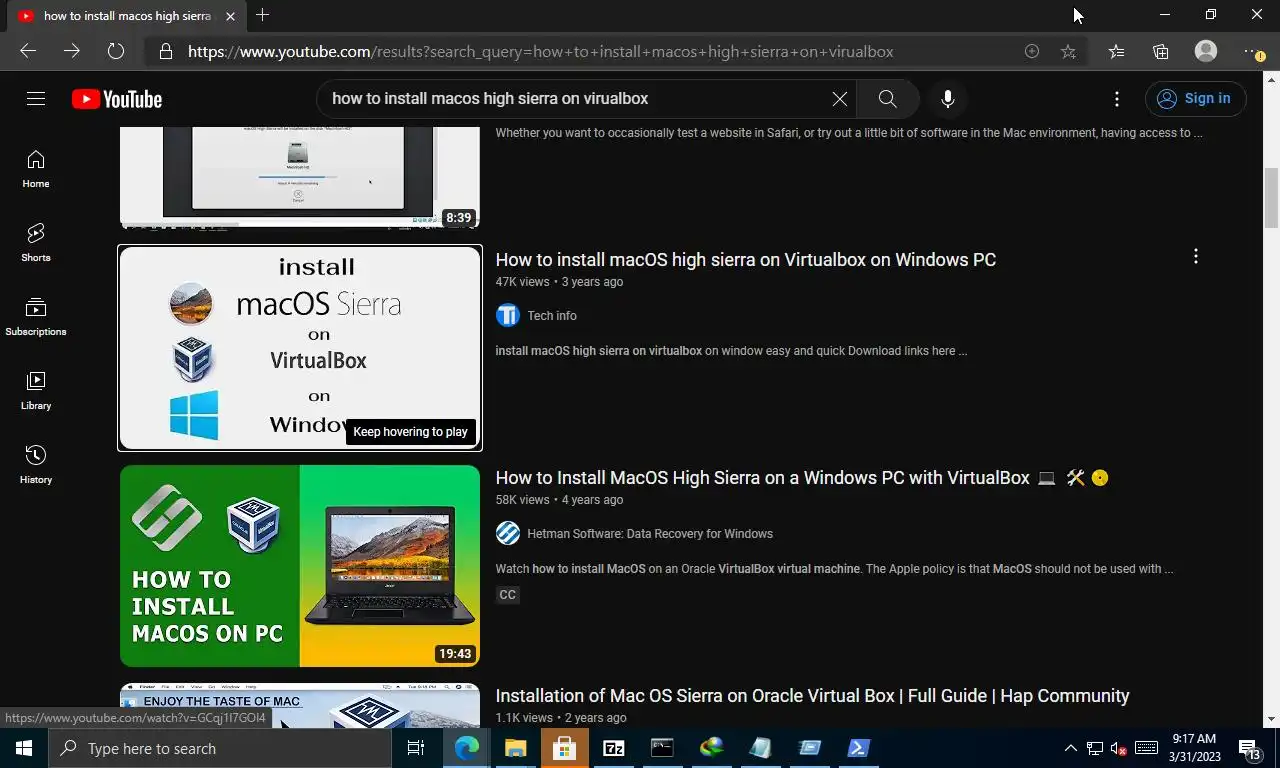Image resolution: width=1280 pixels, height=768 pixels.
Task: Open History in the sidebar
Action: (x=36, y=465)
